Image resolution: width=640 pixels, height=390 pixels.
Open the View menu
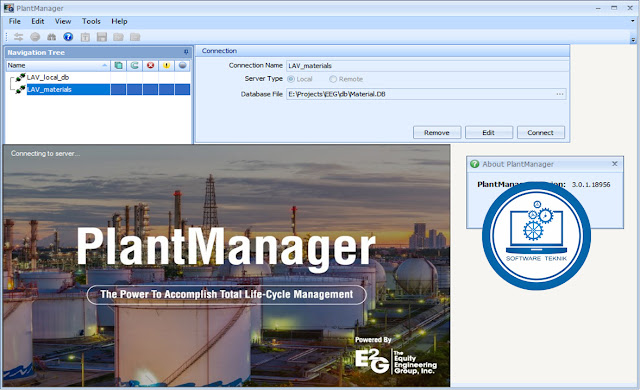63,21
